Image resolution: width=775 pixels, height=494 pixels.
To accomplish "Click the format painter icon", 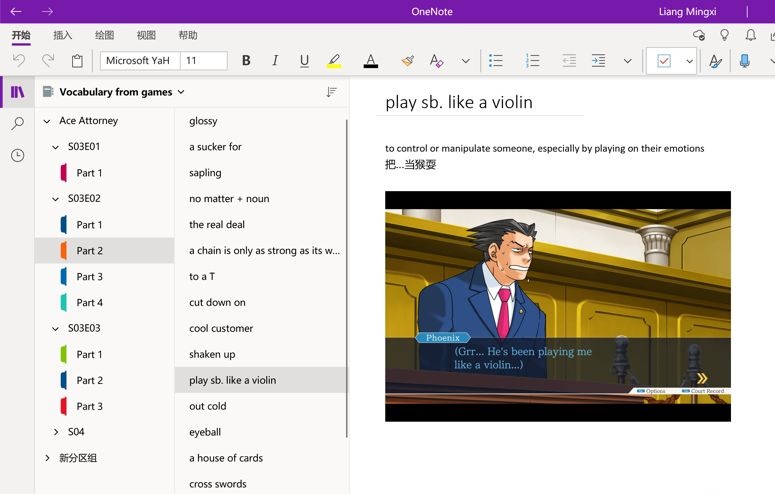I will click(407, 61).
